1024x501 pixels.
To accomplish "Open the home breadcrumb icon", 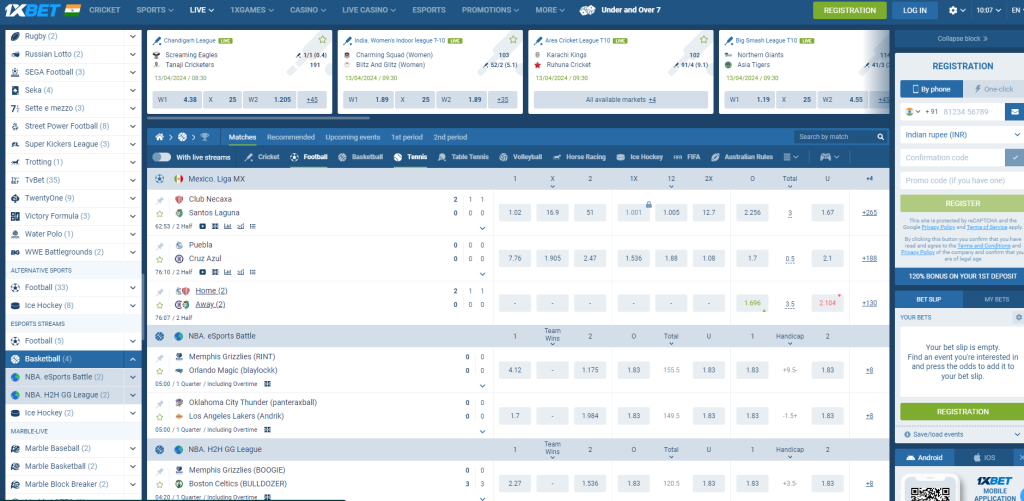I will pos(159,137).
